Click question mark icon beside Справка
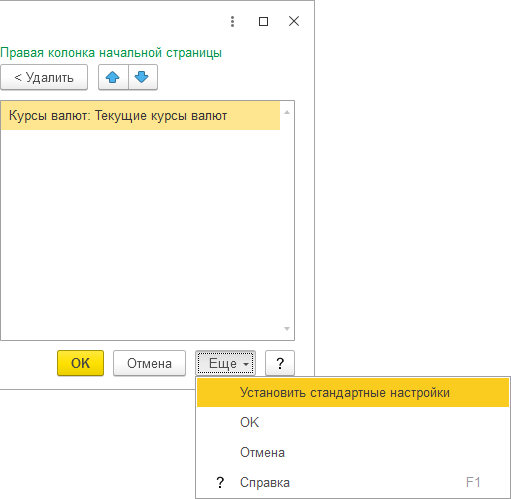Viewport: 511px width, 499px height. coord(220,482)
